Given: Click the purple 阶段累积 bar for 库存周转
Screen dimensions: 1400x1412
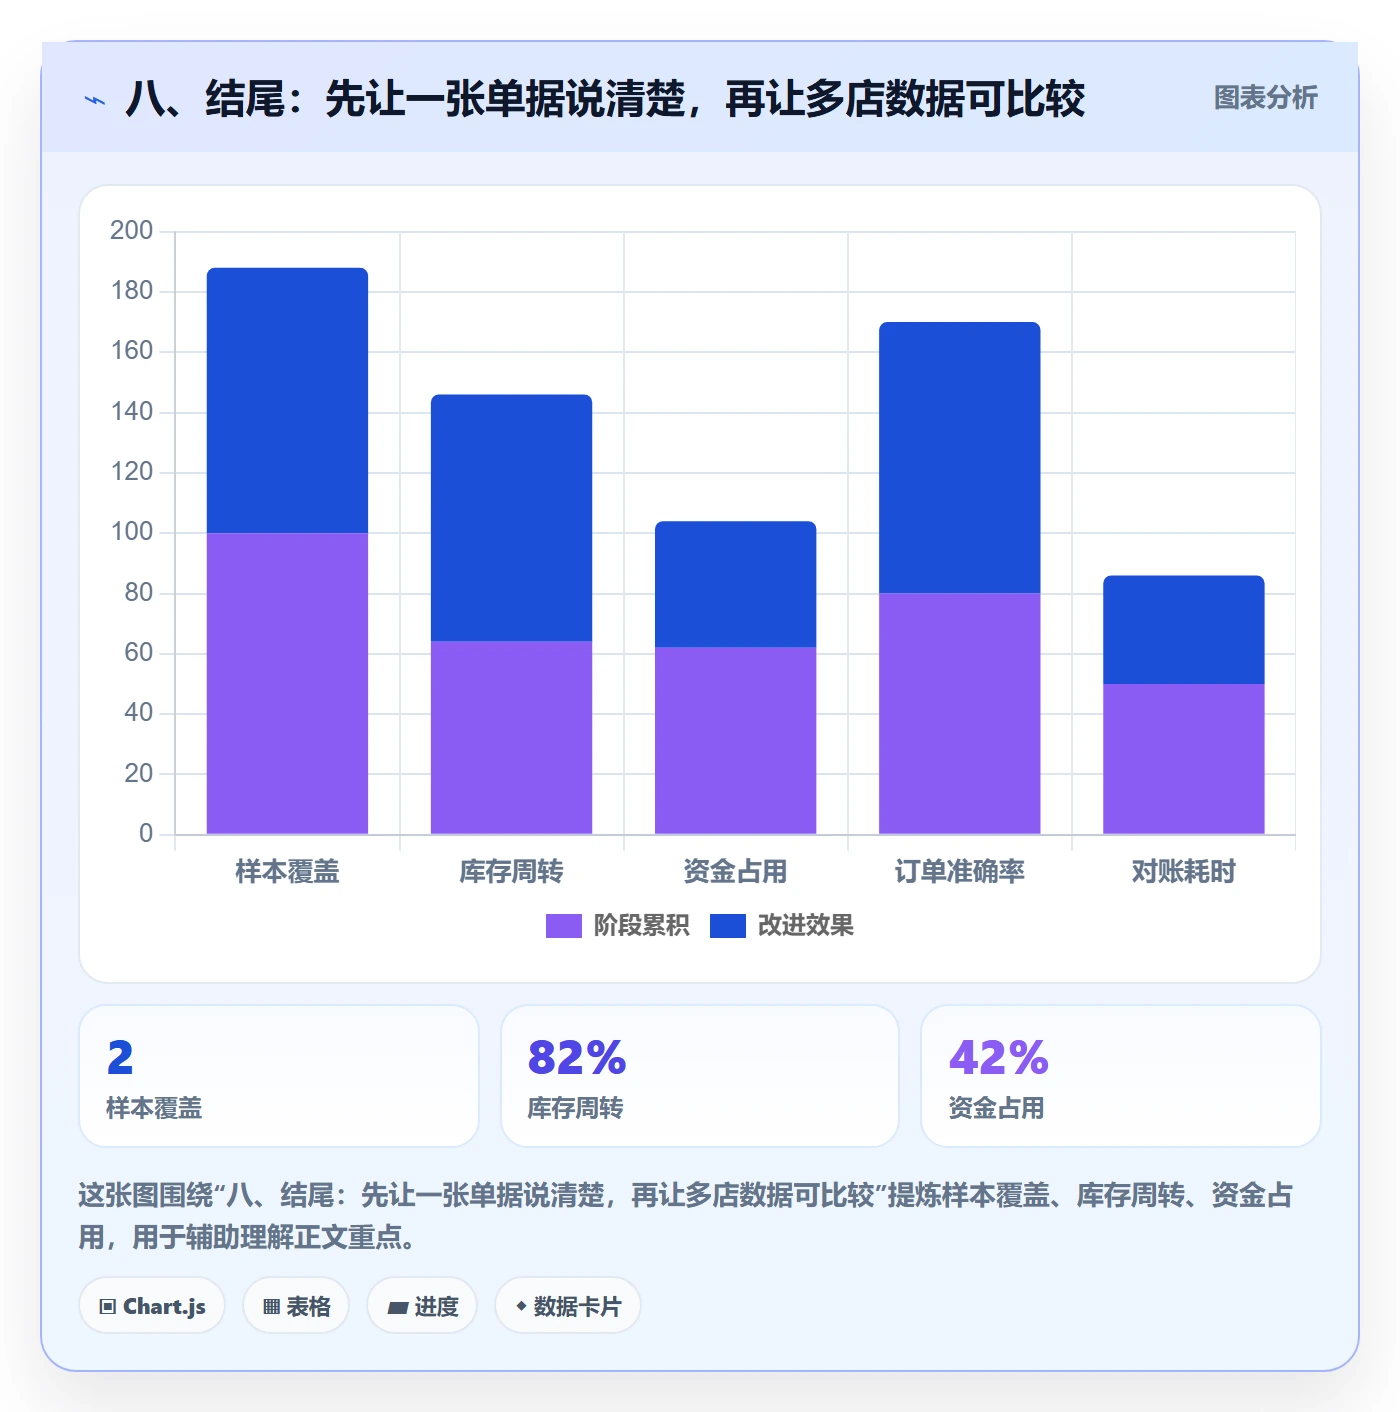Looking at the screenshot, I should click(511, 737).
